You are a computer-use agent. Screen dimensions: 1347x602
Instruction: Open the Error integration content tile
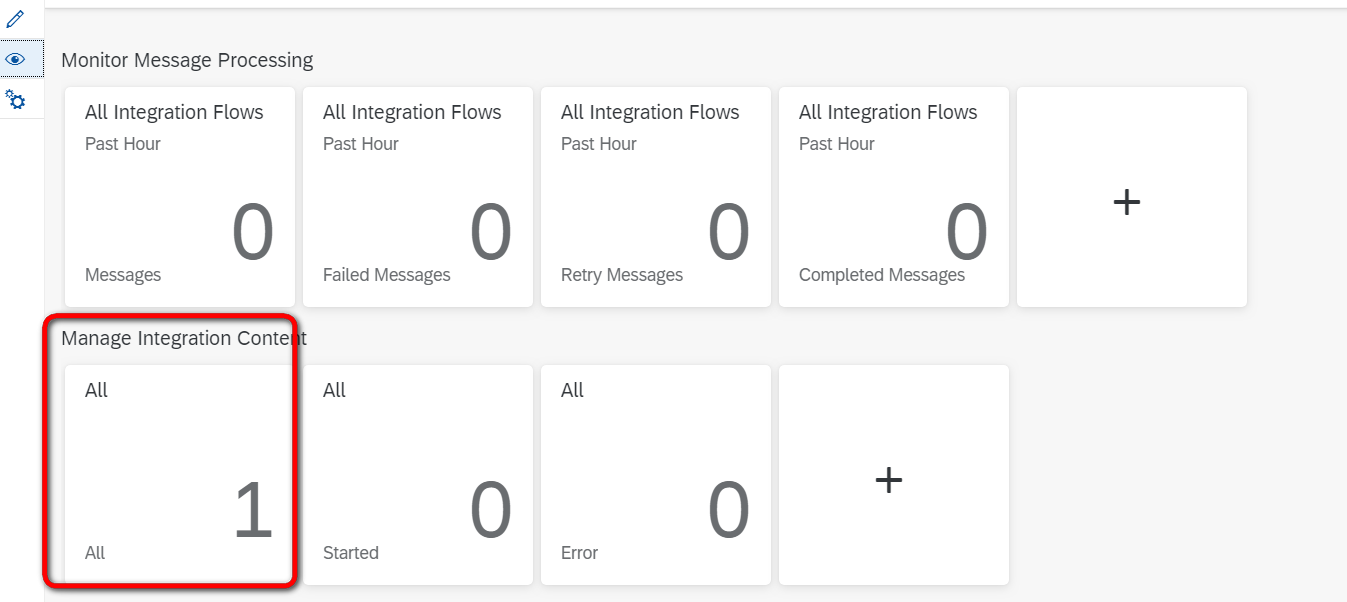[655, 475]
